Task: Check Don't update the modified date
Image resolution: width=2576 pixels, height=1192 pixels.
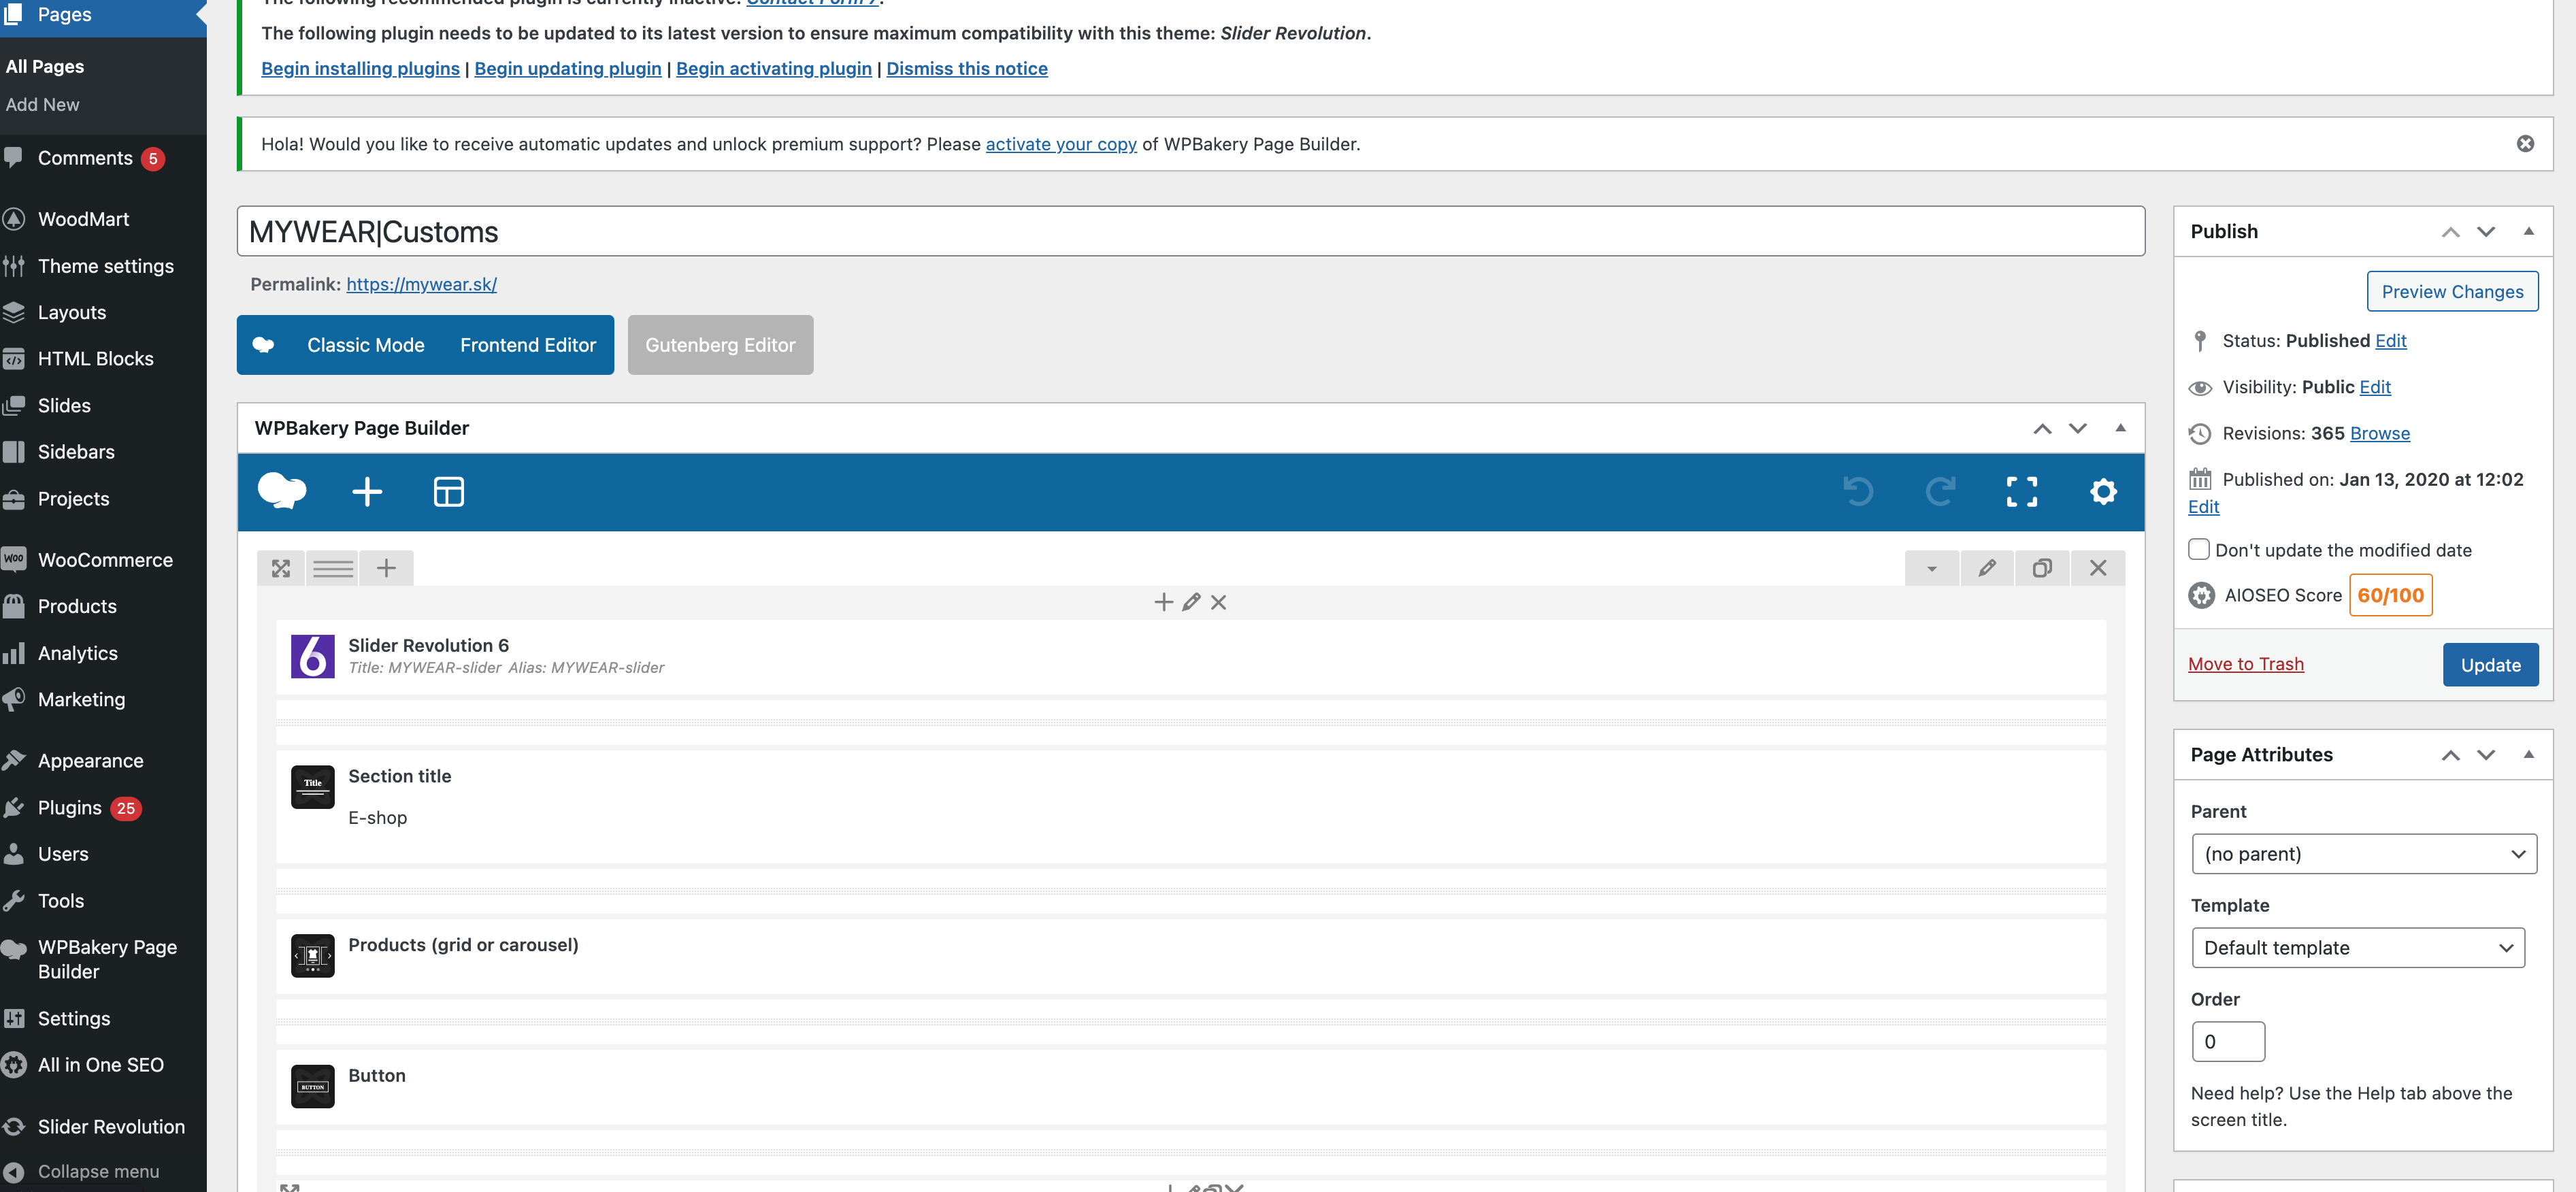Action: [x=2198, y=549]
